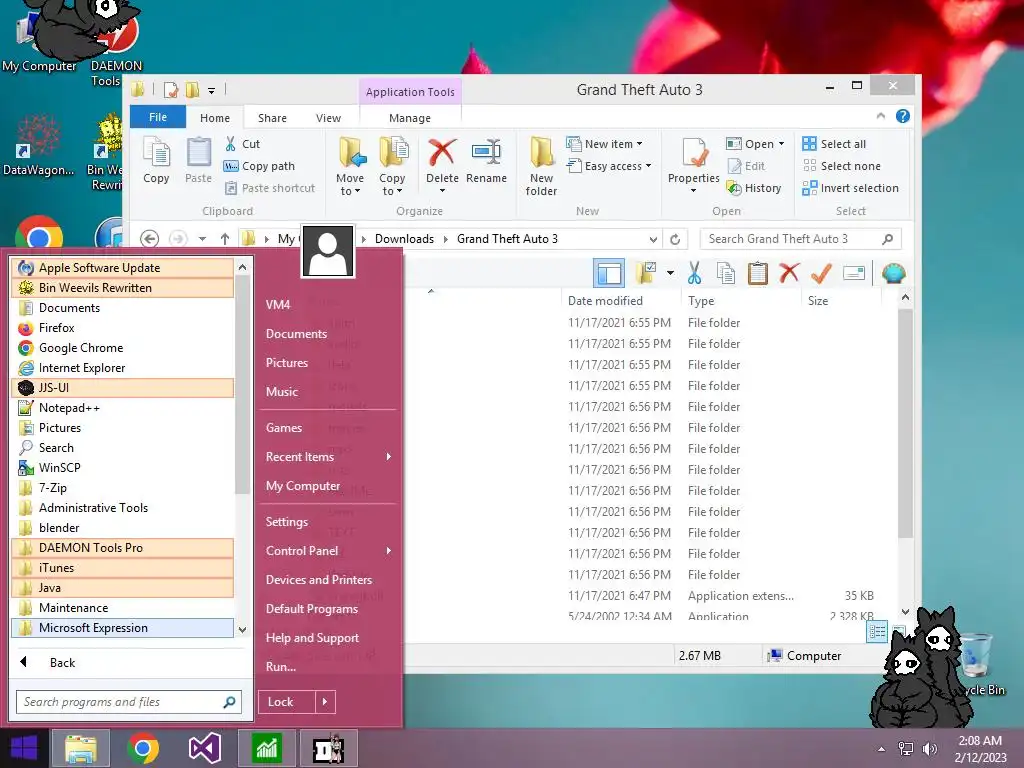Click the Search Grand Theft Auto 3 box
Viewport: 1024px width, 768px height.
(801, 239)
